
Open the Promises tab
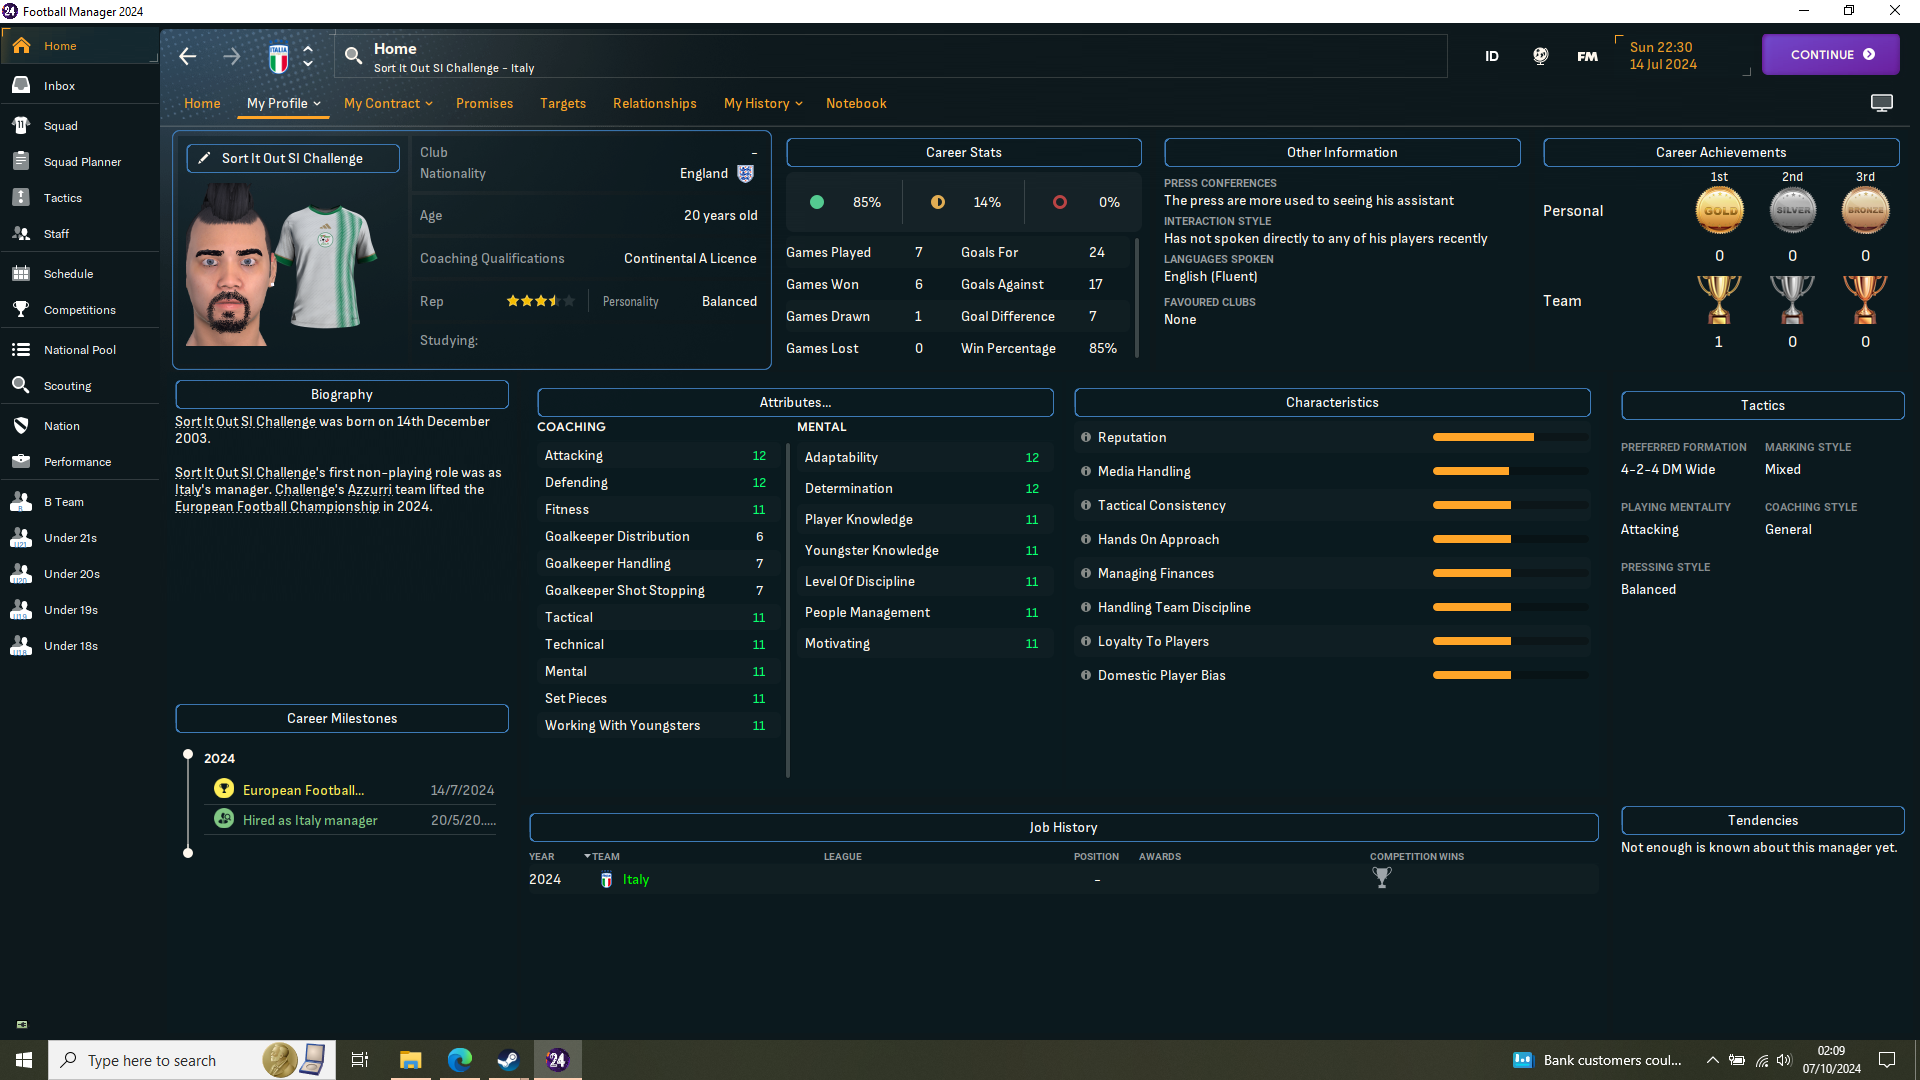pyautogui.click(x=484, y=103)
